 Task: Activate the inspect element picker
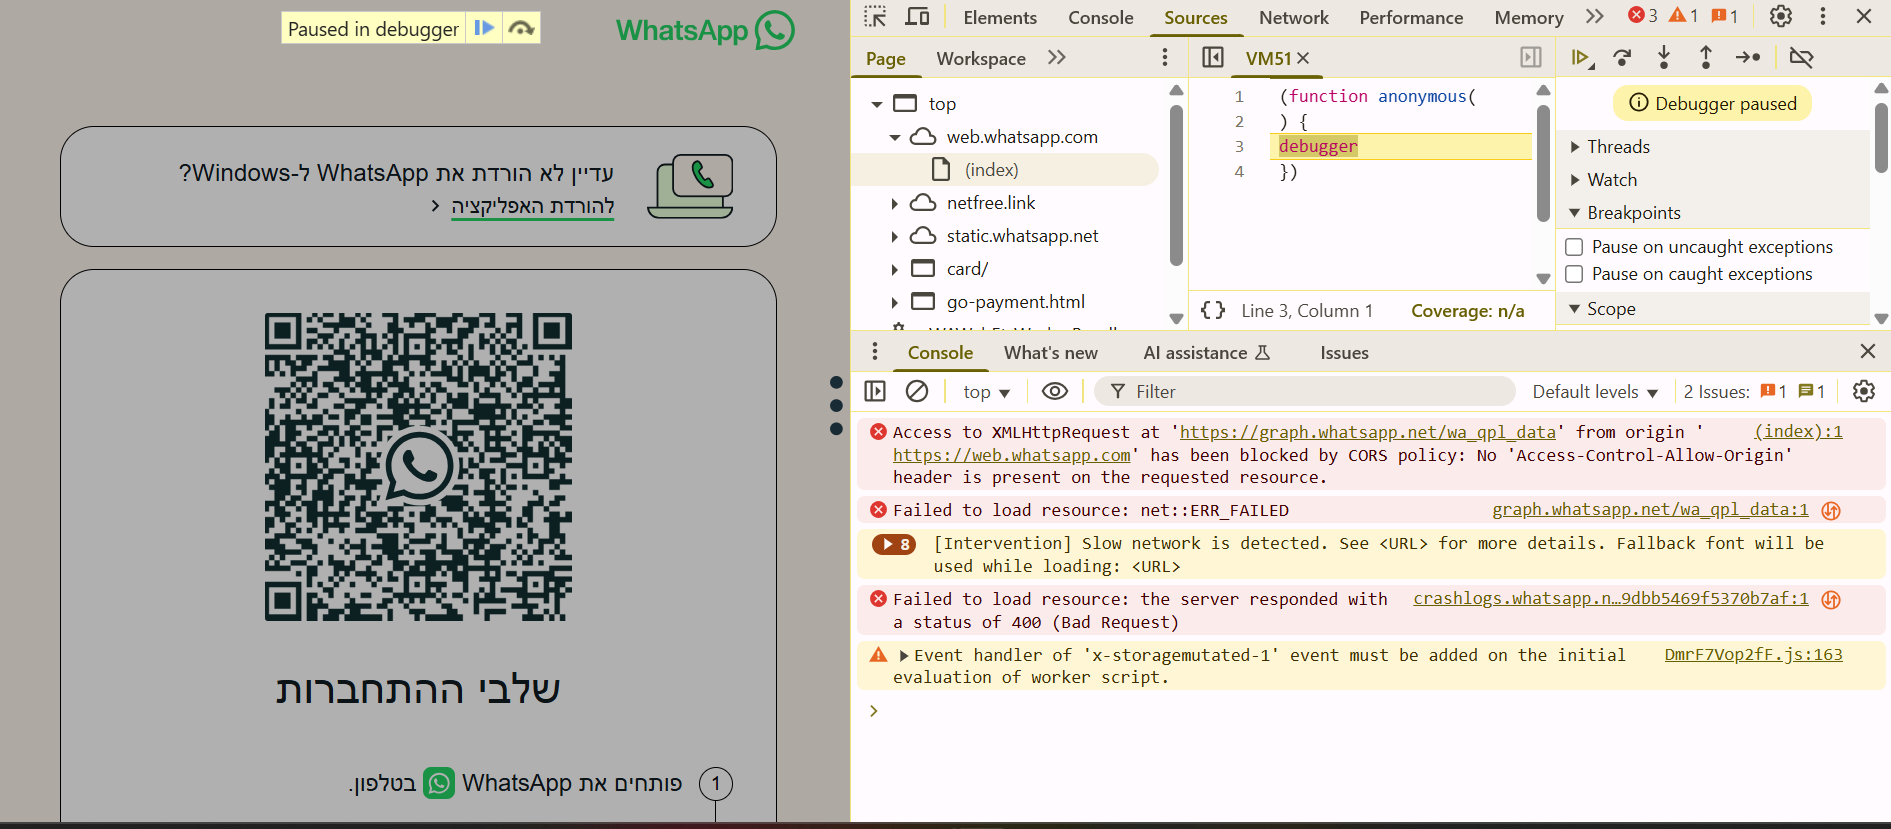875,17
